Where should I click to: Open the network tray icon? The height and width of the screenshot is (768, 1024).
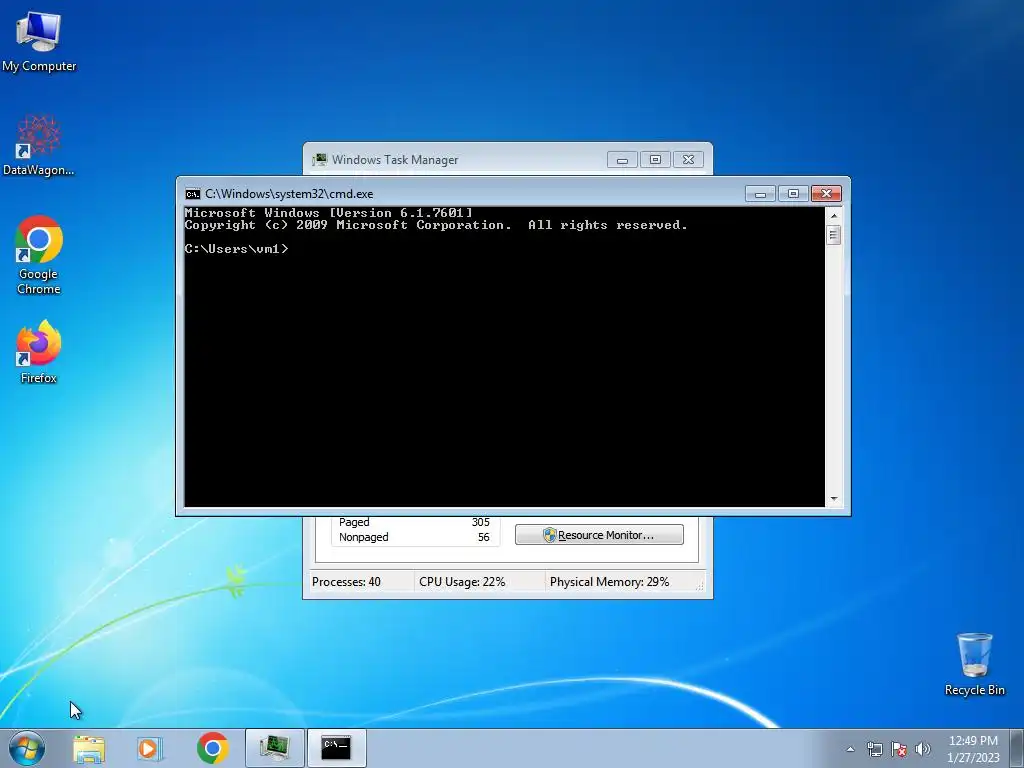pos(874,749)
